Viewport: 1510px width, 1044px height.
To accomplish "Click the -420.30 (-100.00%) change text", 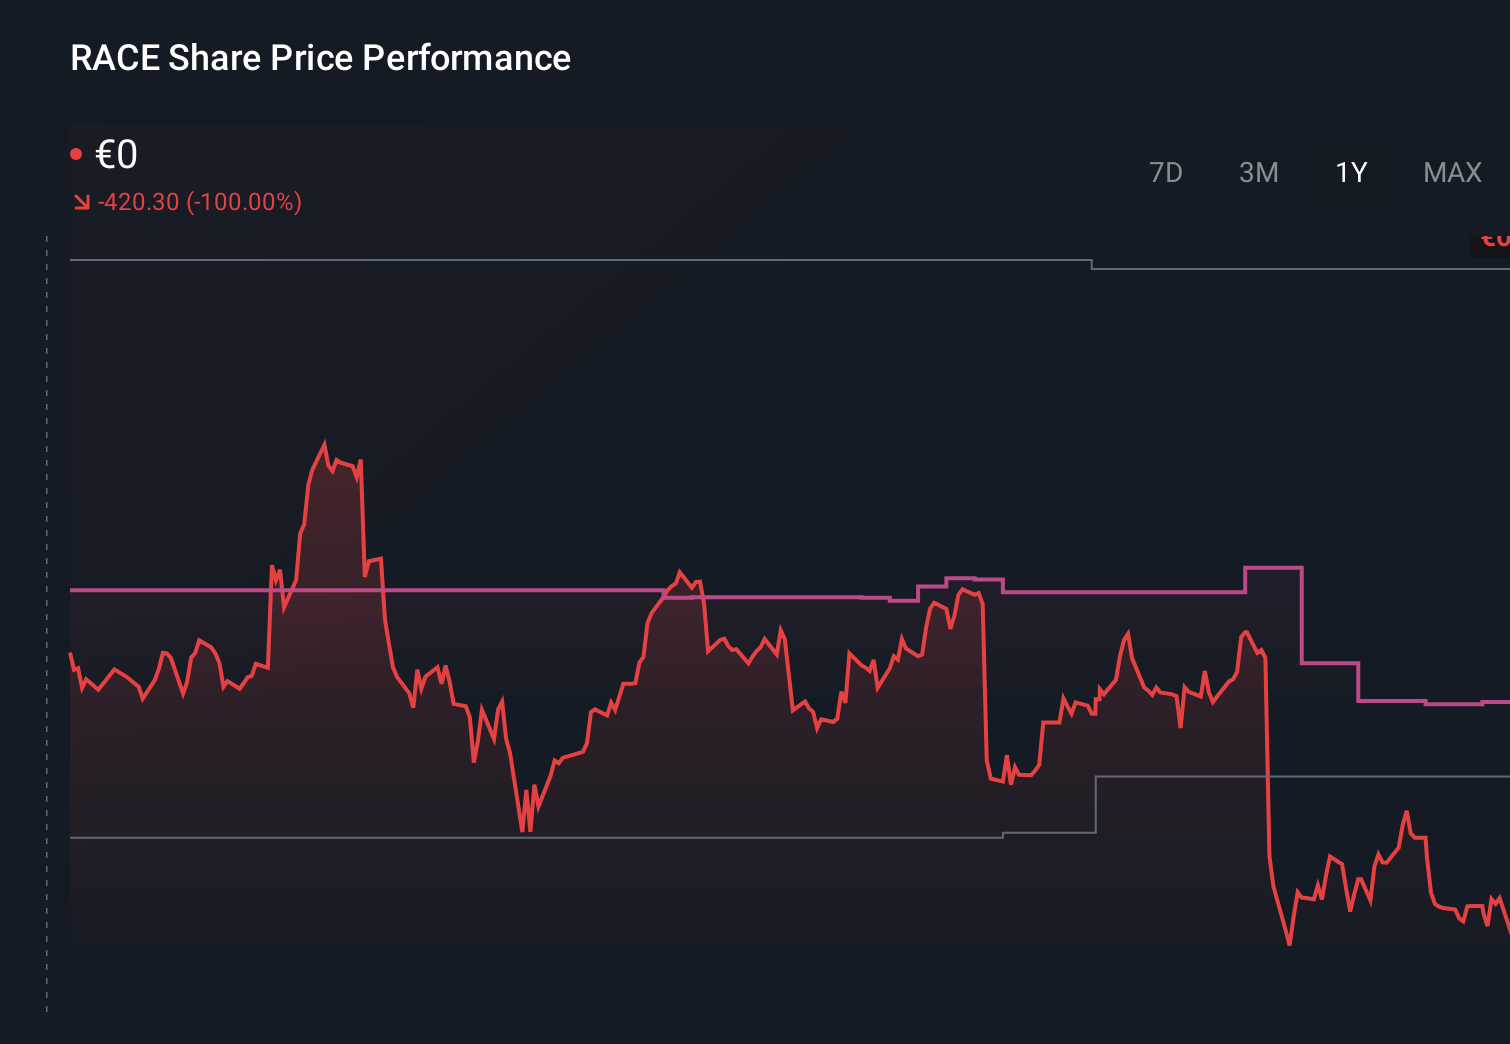I will [x=199, y=201].
